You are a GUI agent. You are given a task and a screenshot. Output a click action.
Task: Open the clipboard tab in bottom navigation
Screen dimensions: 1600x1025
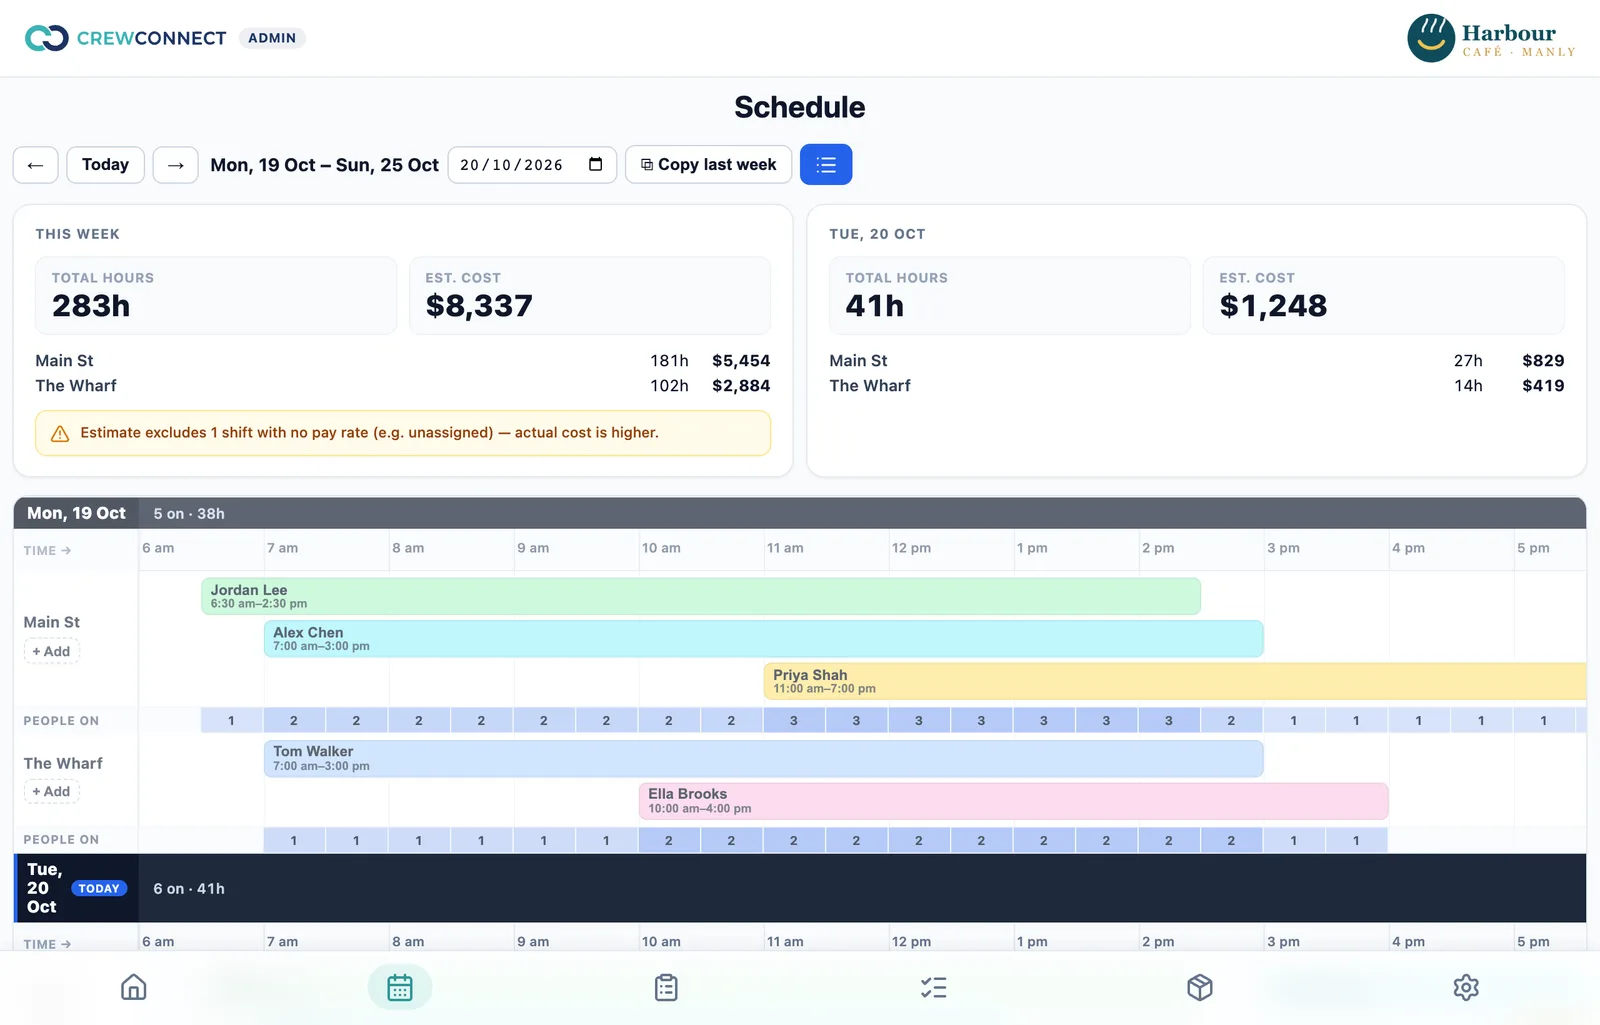click(x=666, y=987)
